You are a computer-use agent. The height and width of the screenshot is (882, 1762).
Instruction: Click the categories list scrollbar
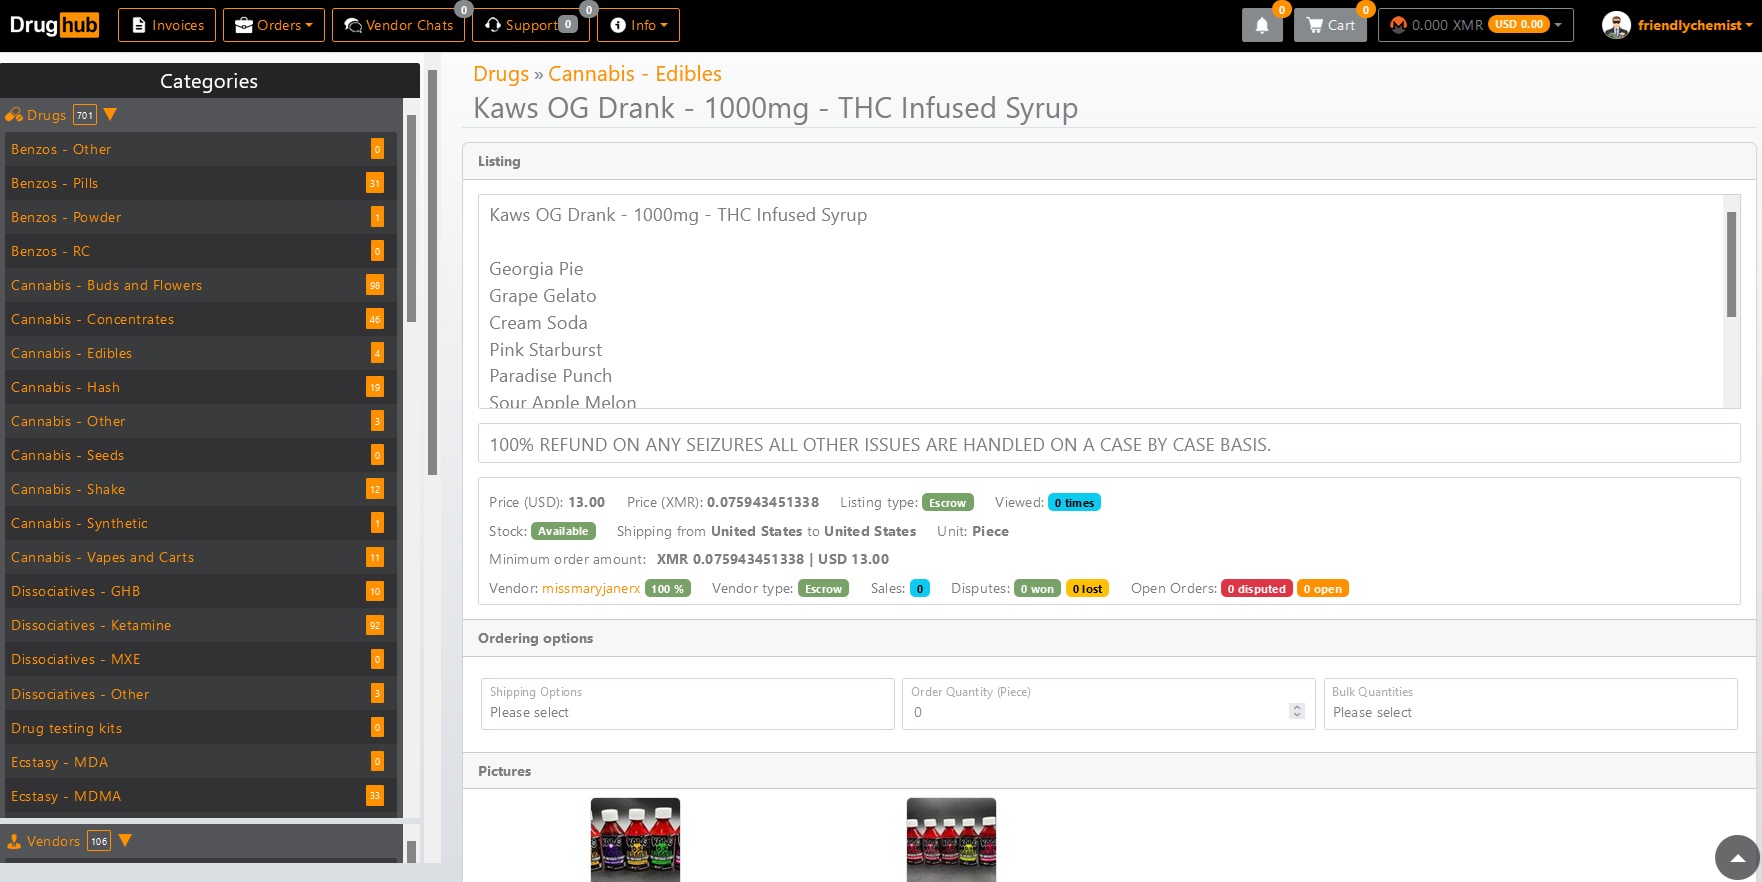pos(411,218)
